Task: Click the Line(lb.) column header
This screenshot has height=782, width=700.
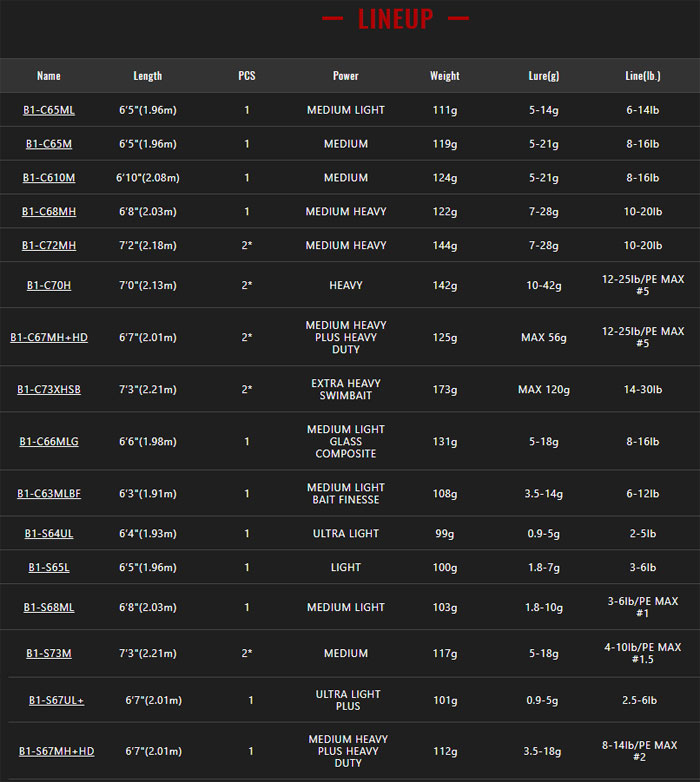Action: click(643, 76)
